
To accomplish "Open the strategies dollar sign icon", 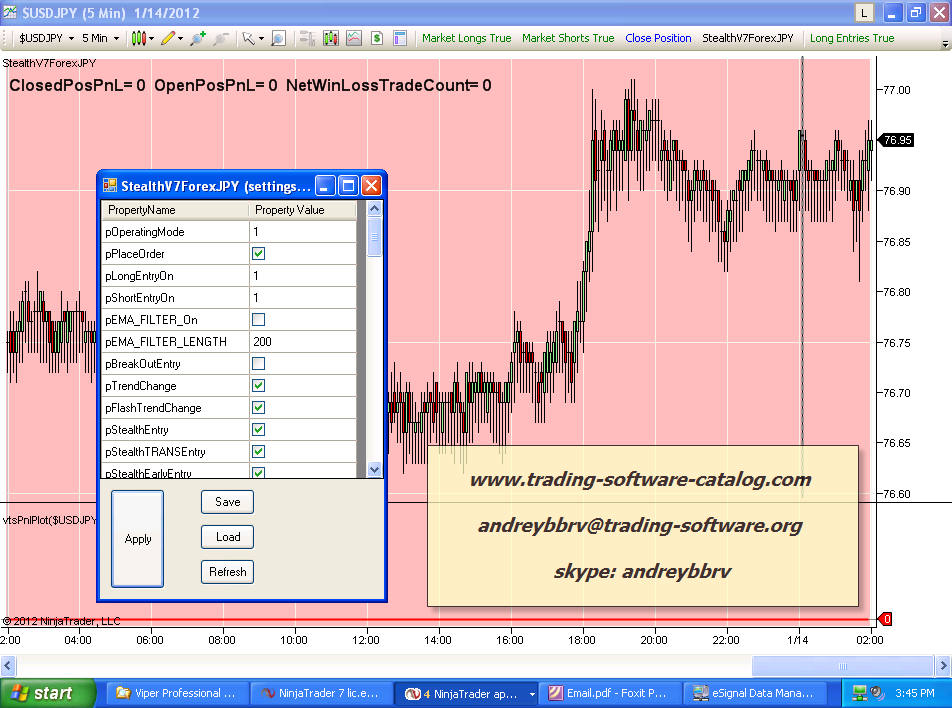I will (x=377, y=38).
